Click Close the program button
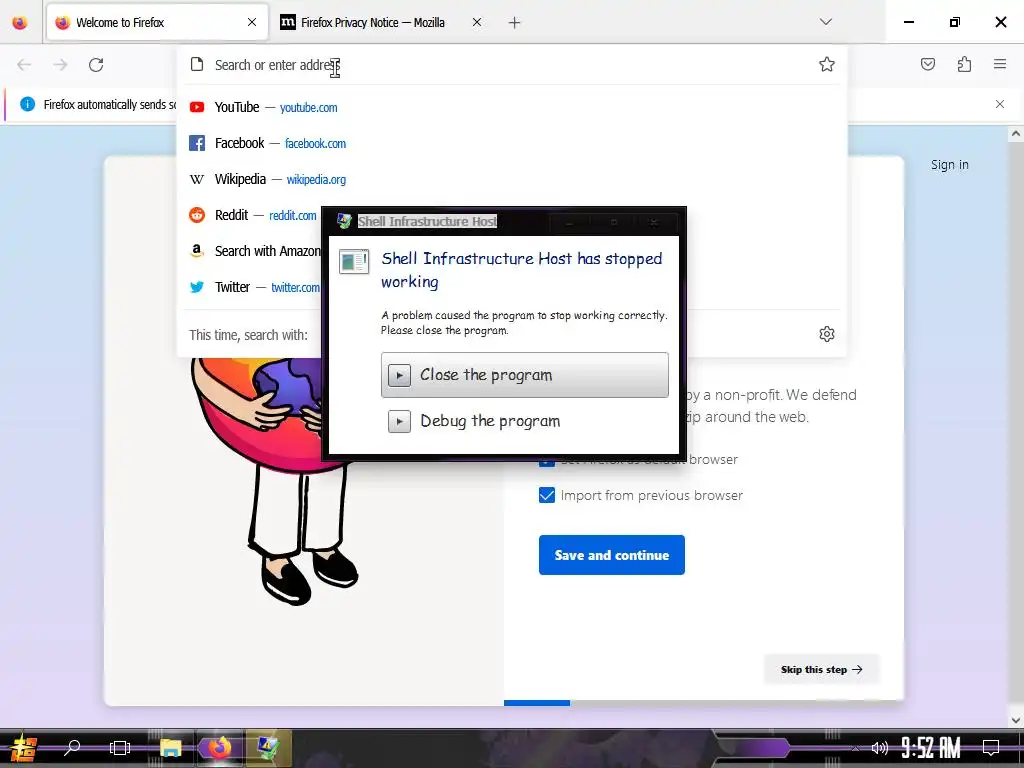The height and width of the screenshot is (768, 1024). [524, 375]
